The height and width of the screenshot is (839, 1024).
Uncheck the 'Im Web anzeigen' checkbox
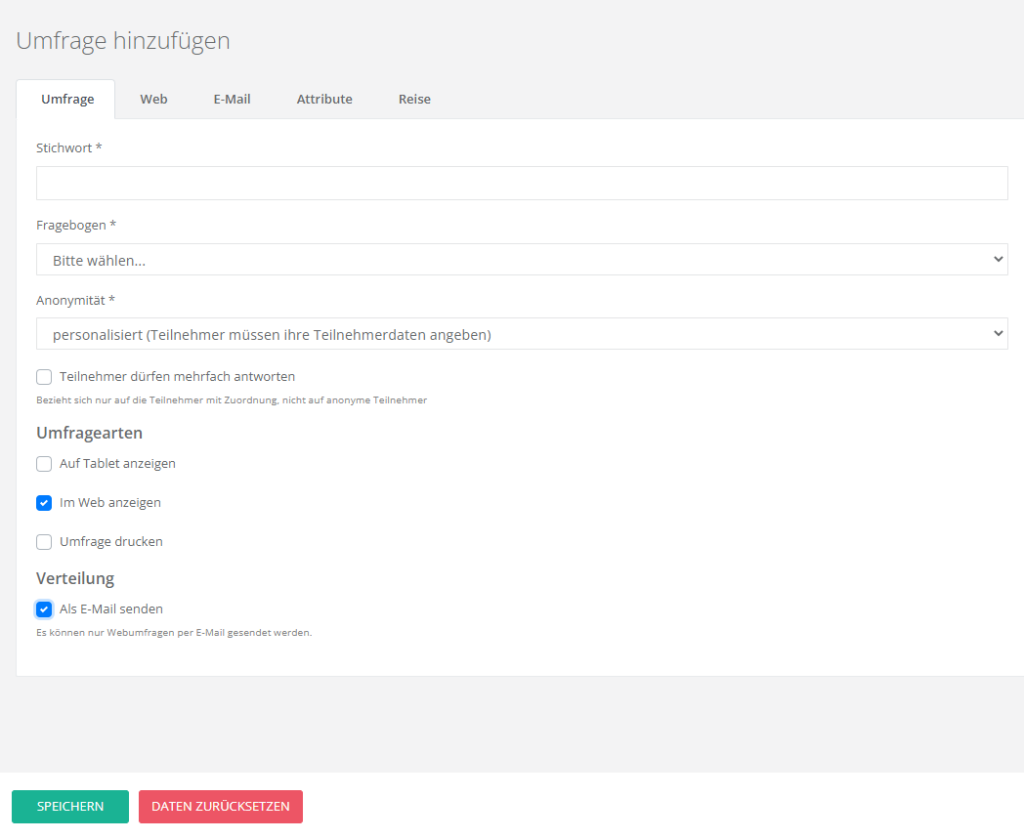pos(44,503)
